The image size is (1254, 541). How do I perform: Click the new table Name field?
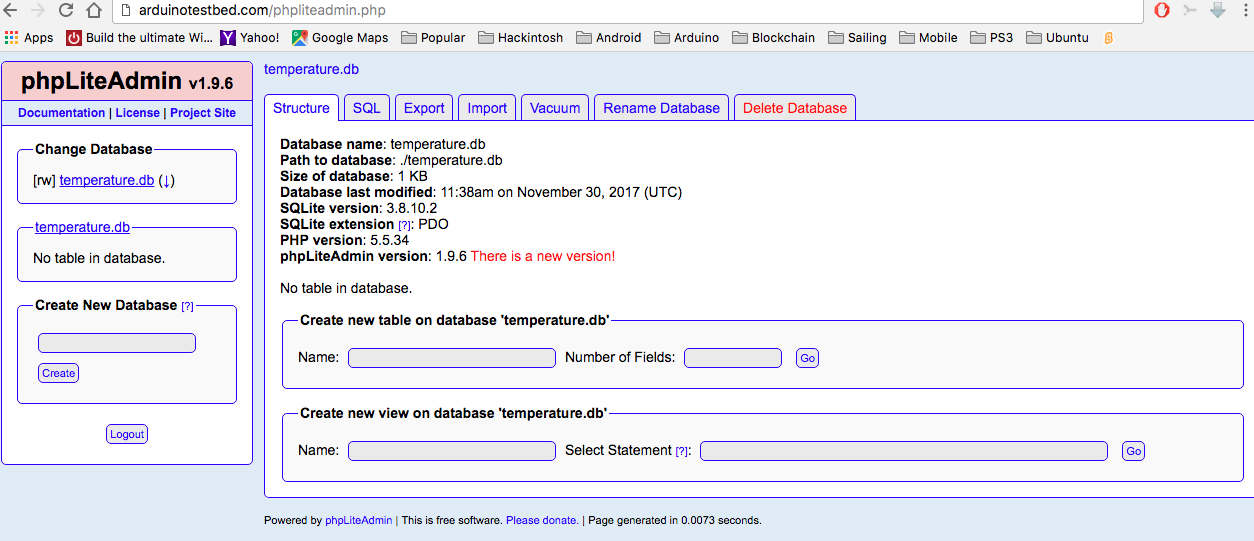coord(452,358)
